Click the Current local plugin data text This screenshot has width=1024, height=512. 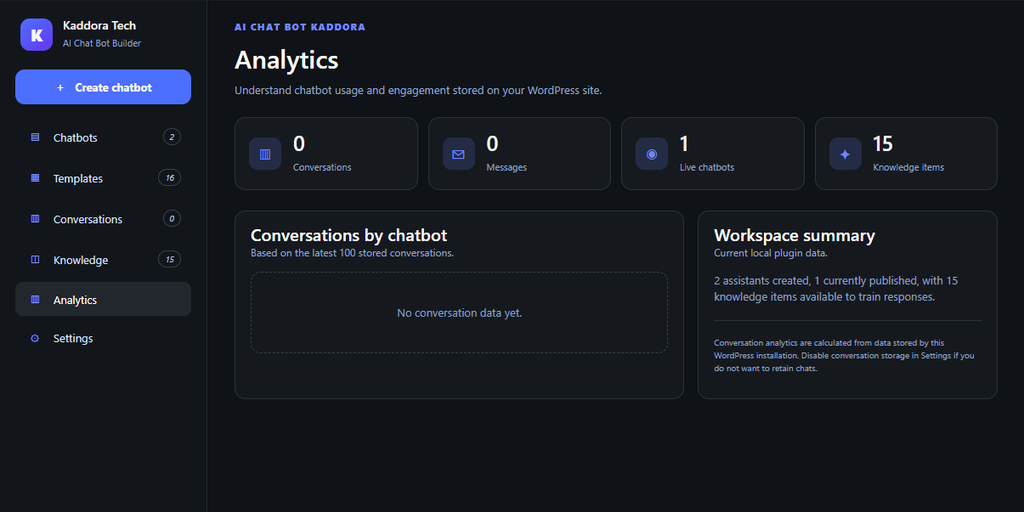[771, 253]
